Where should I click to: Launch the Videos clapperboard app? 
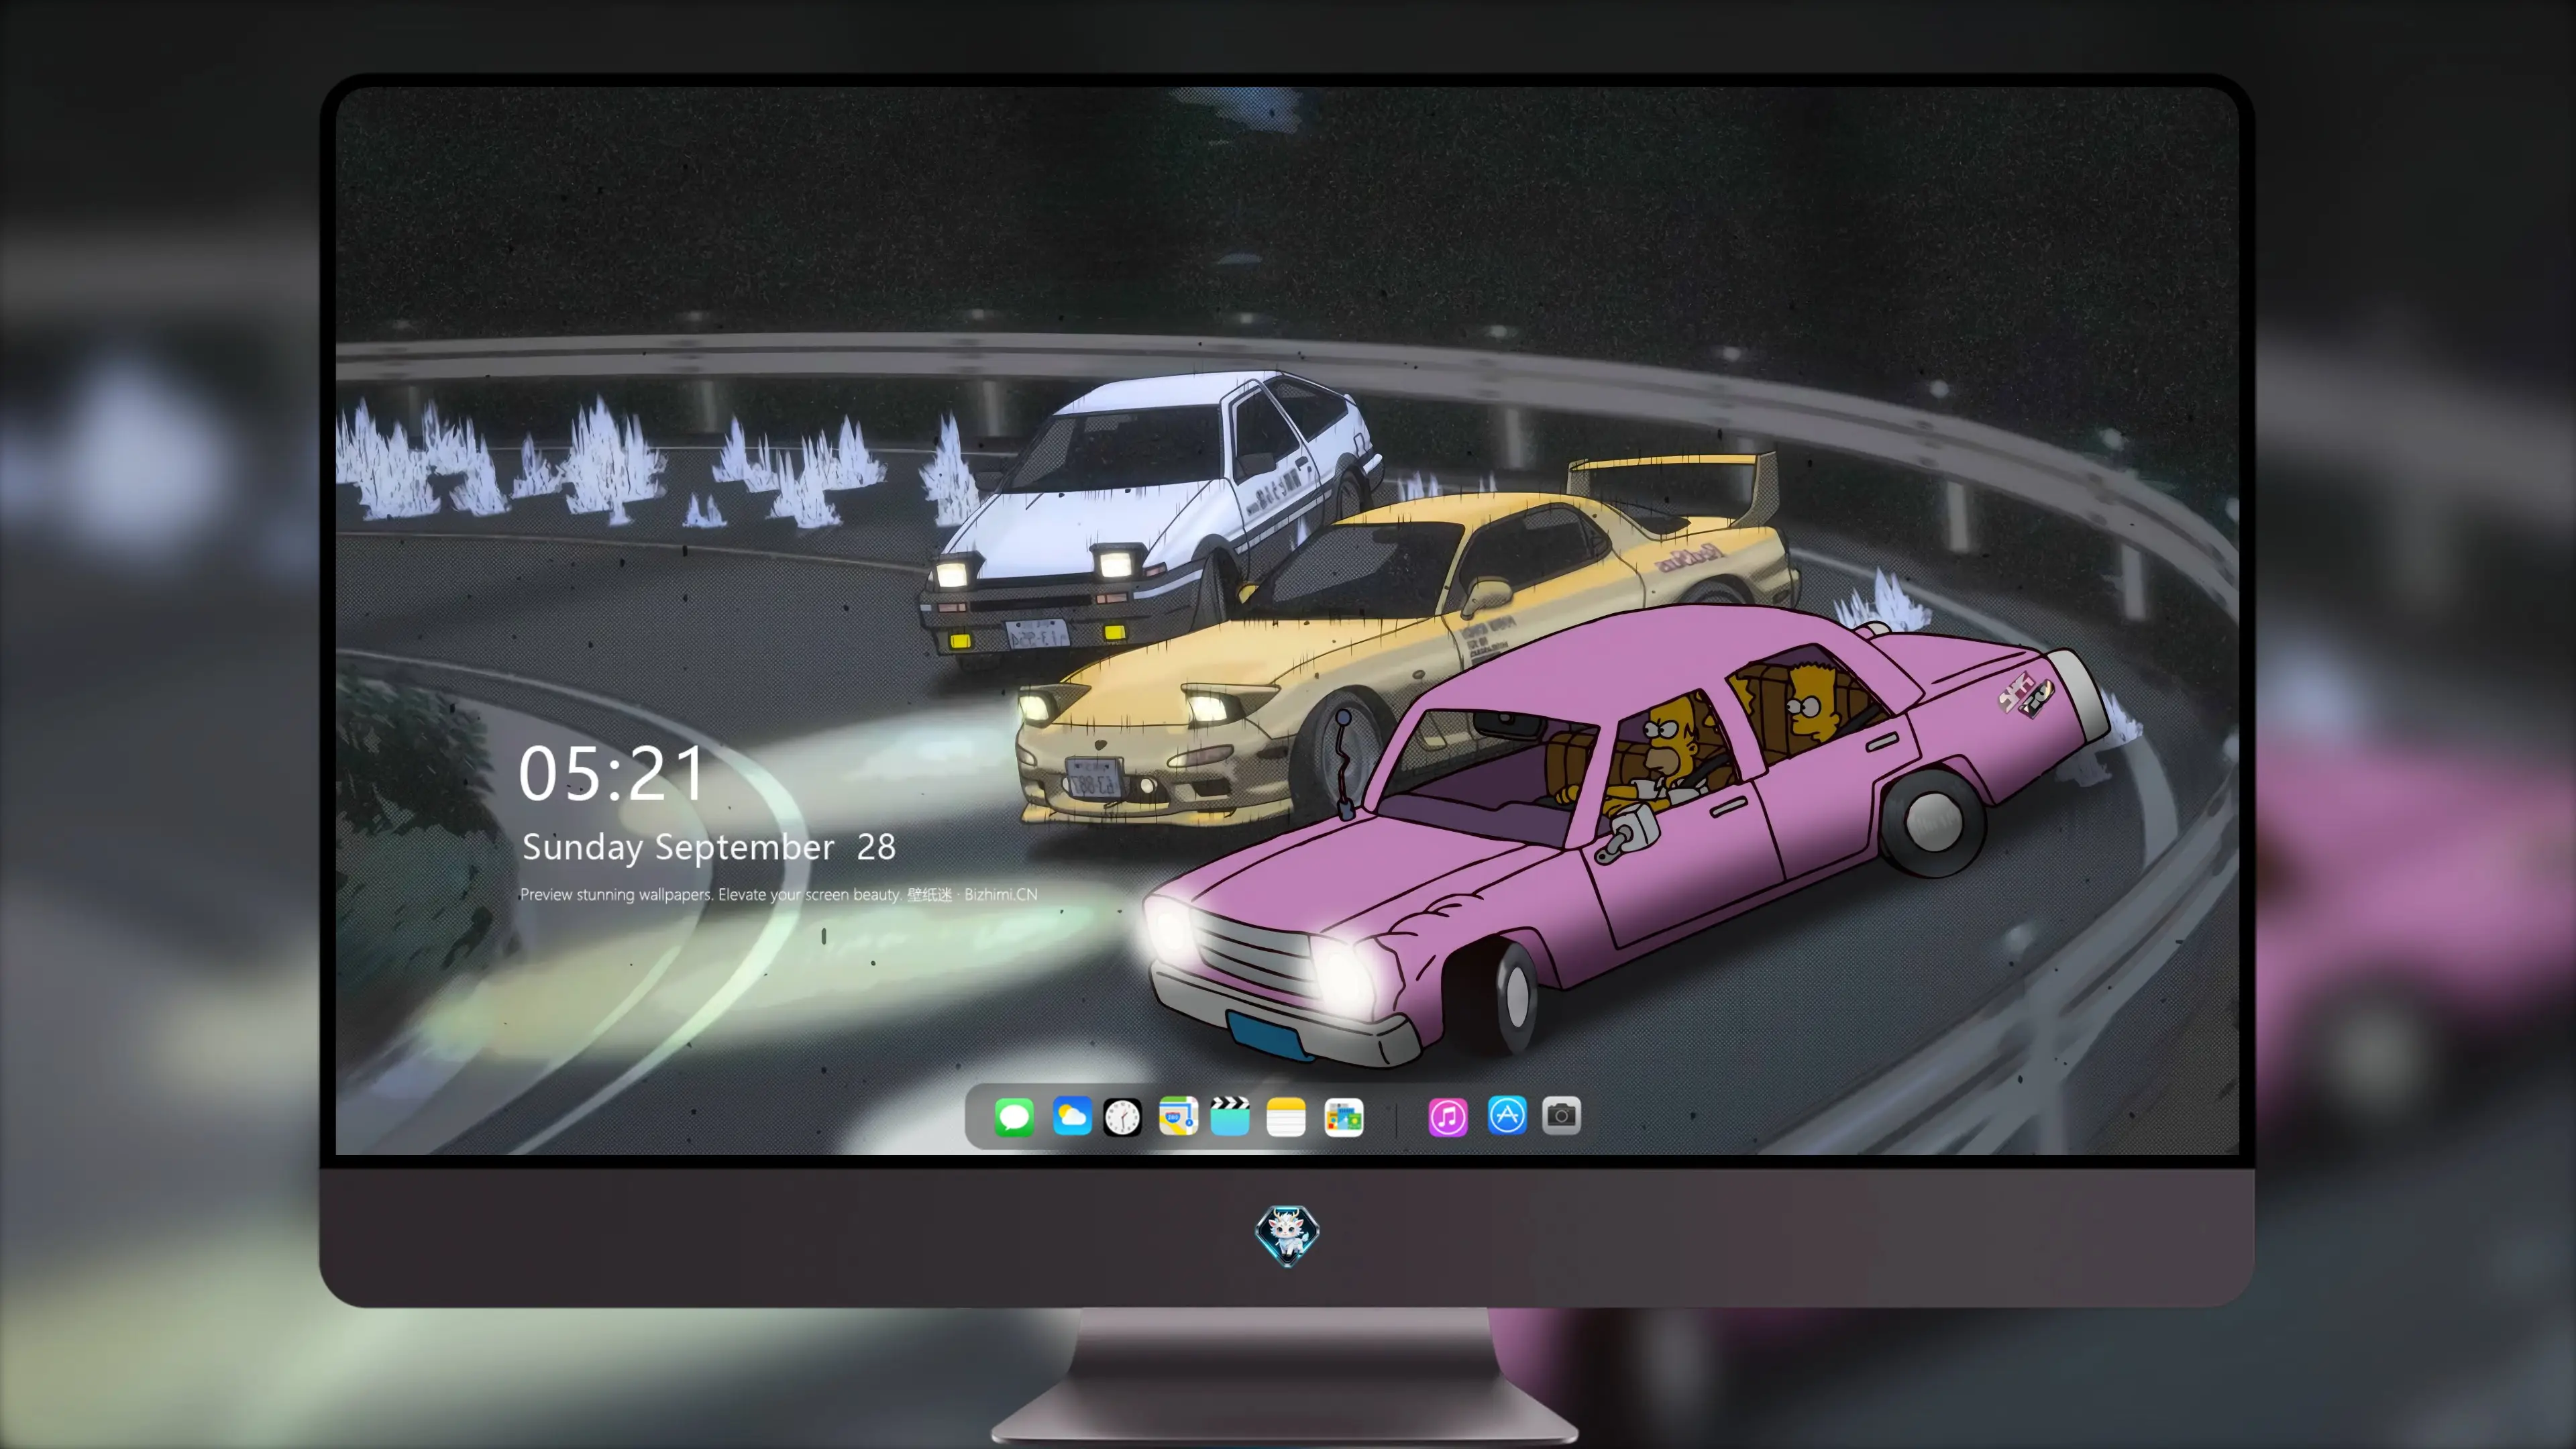[x=1230, y=1116]
